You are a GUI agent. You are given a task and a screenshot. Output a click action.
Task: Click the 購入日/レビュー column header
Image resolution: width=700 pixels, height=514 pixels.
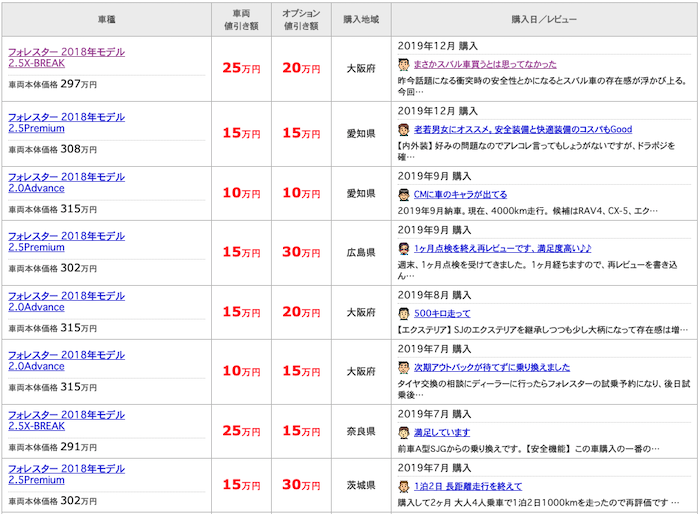click(544, 20)
